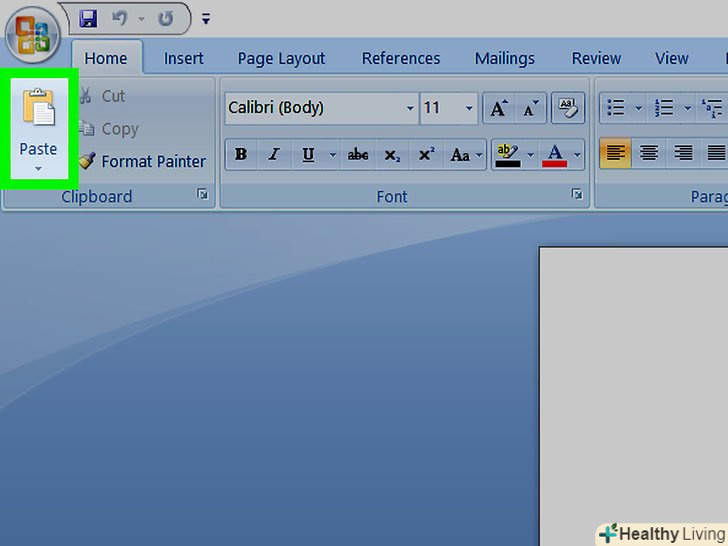728x546 pixels.
Task: Toggle italic formatting
Action: pos(274,154)
